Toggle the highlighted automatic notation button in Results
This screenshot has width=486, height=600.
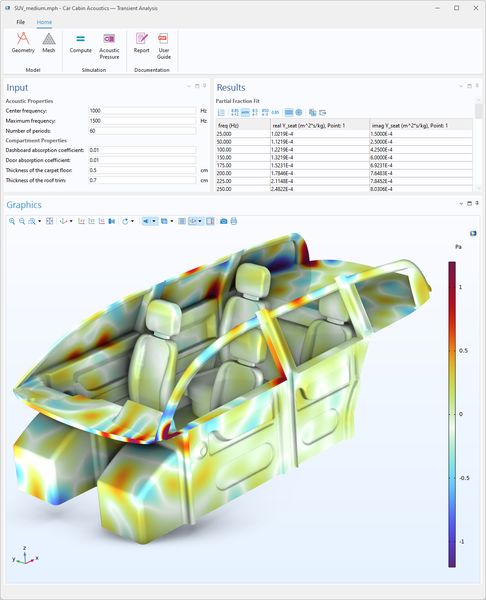pos(245,112)
